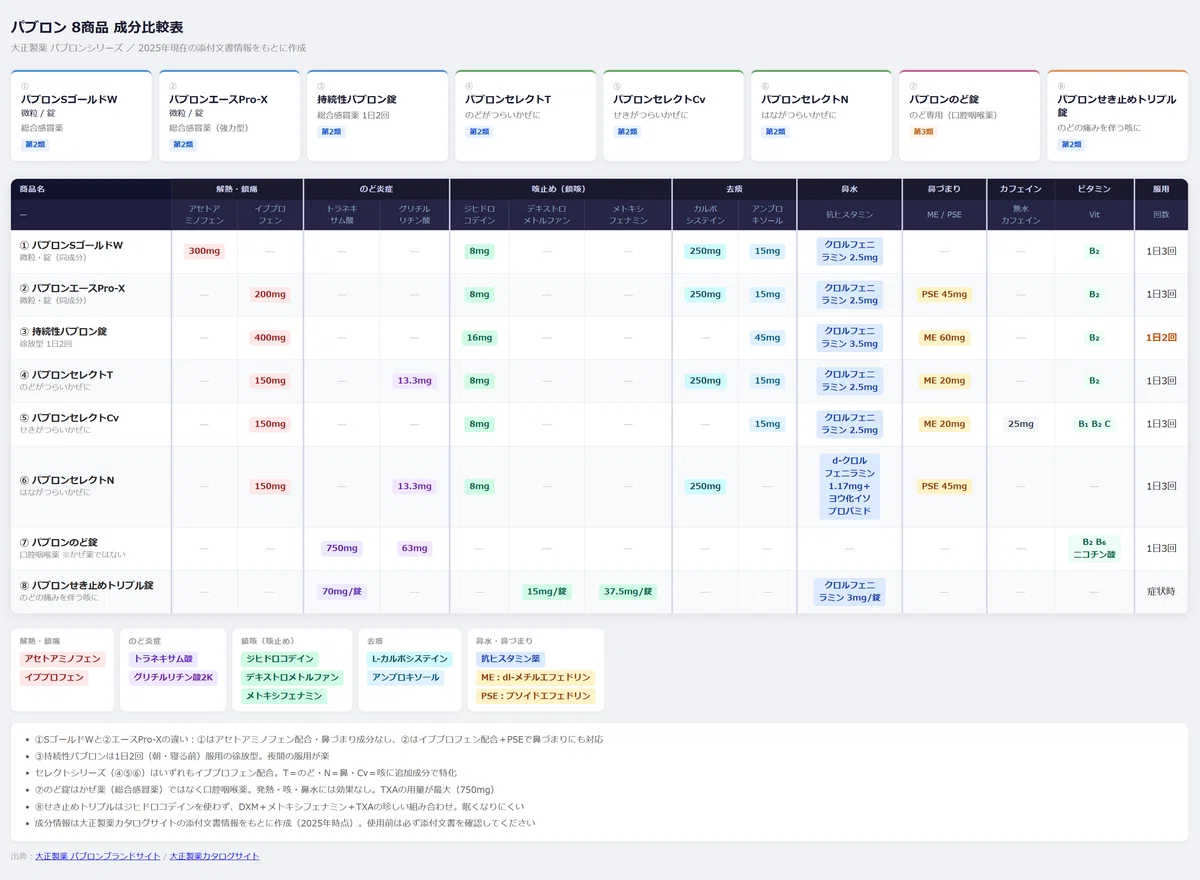The image size is (1200, 880).
Task: Click PSE 45mg in パブロンセレクトN row
Action: click(x=944, y=486)
